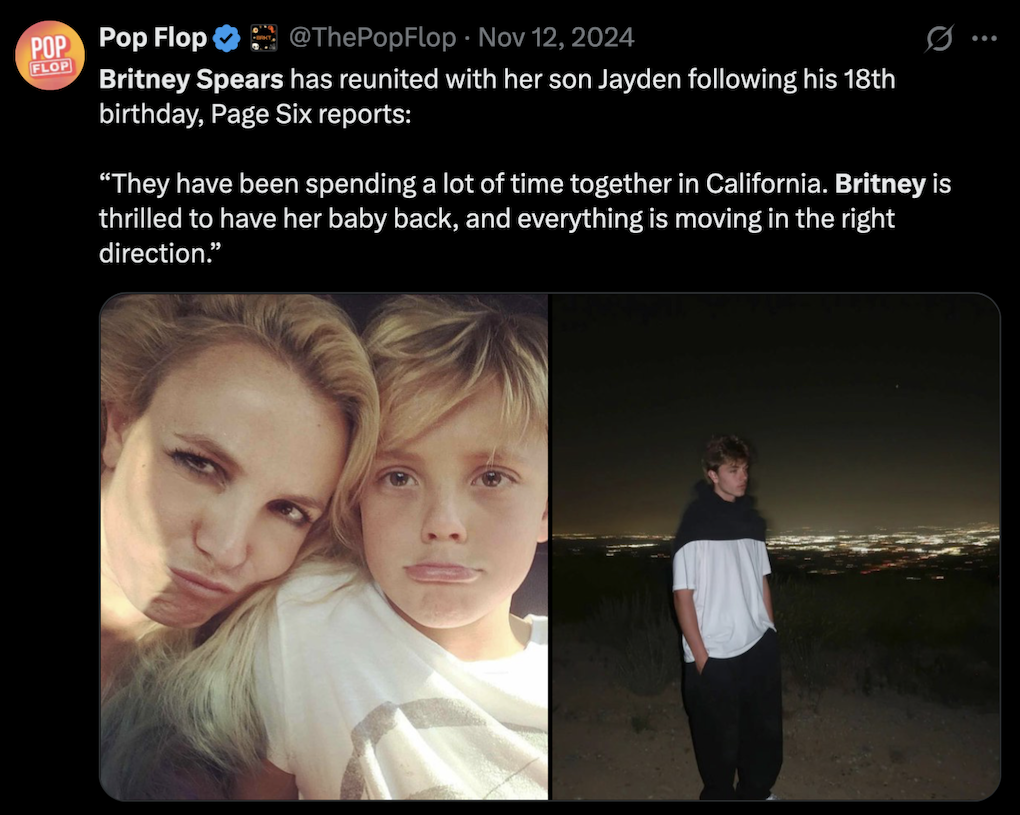This screenshot has width=1020, height=815.
Task: Open the Pop Flop profile avatar
Action: (49, 55)
